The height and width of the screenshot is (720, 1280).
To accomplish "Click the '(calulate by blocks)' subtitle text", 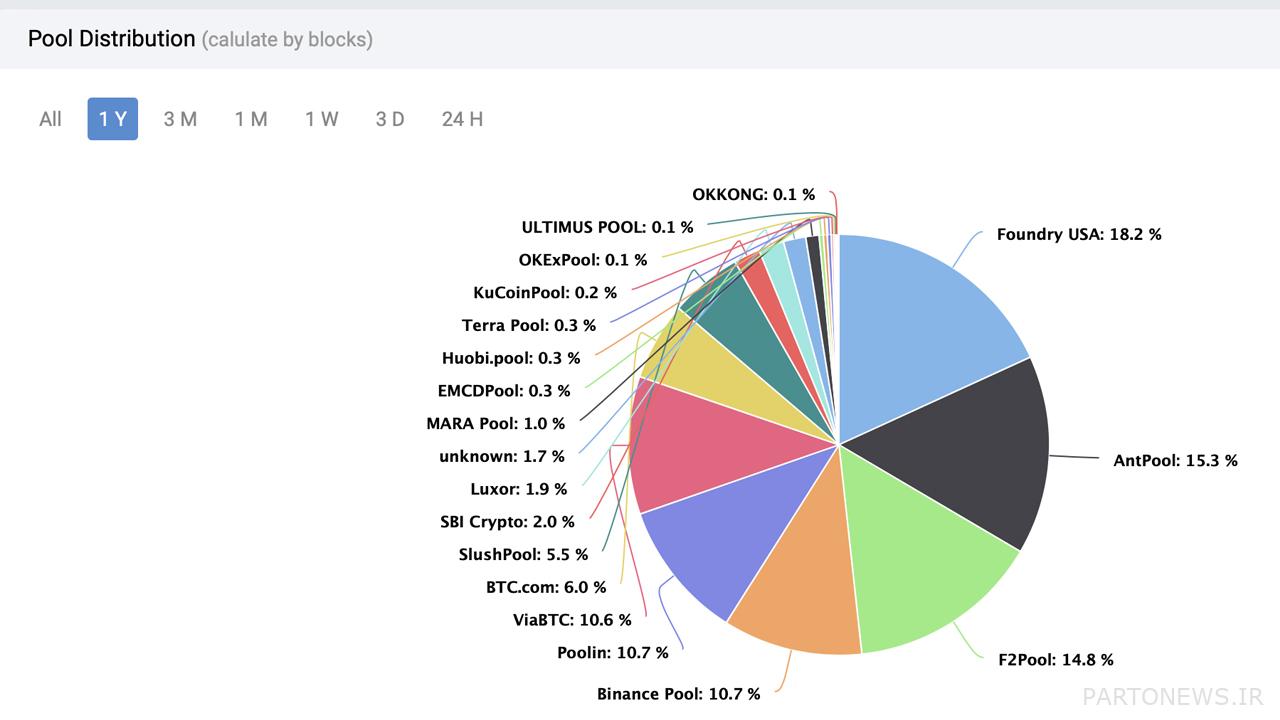I will coord(287,40).
